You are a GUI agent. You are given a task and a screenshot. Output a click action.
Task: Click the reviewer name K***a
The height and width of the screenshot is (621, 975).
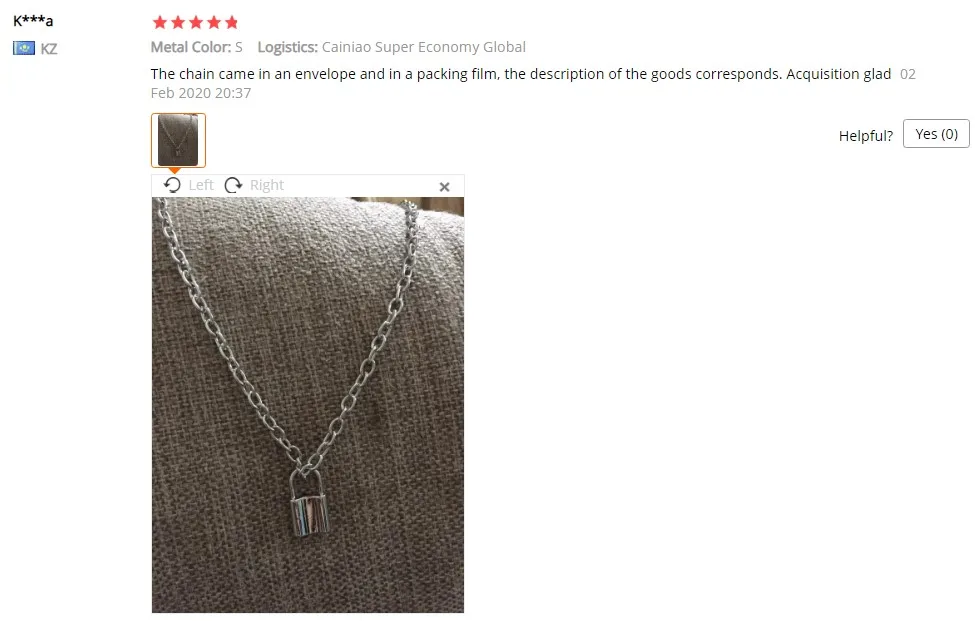(33, 21)
